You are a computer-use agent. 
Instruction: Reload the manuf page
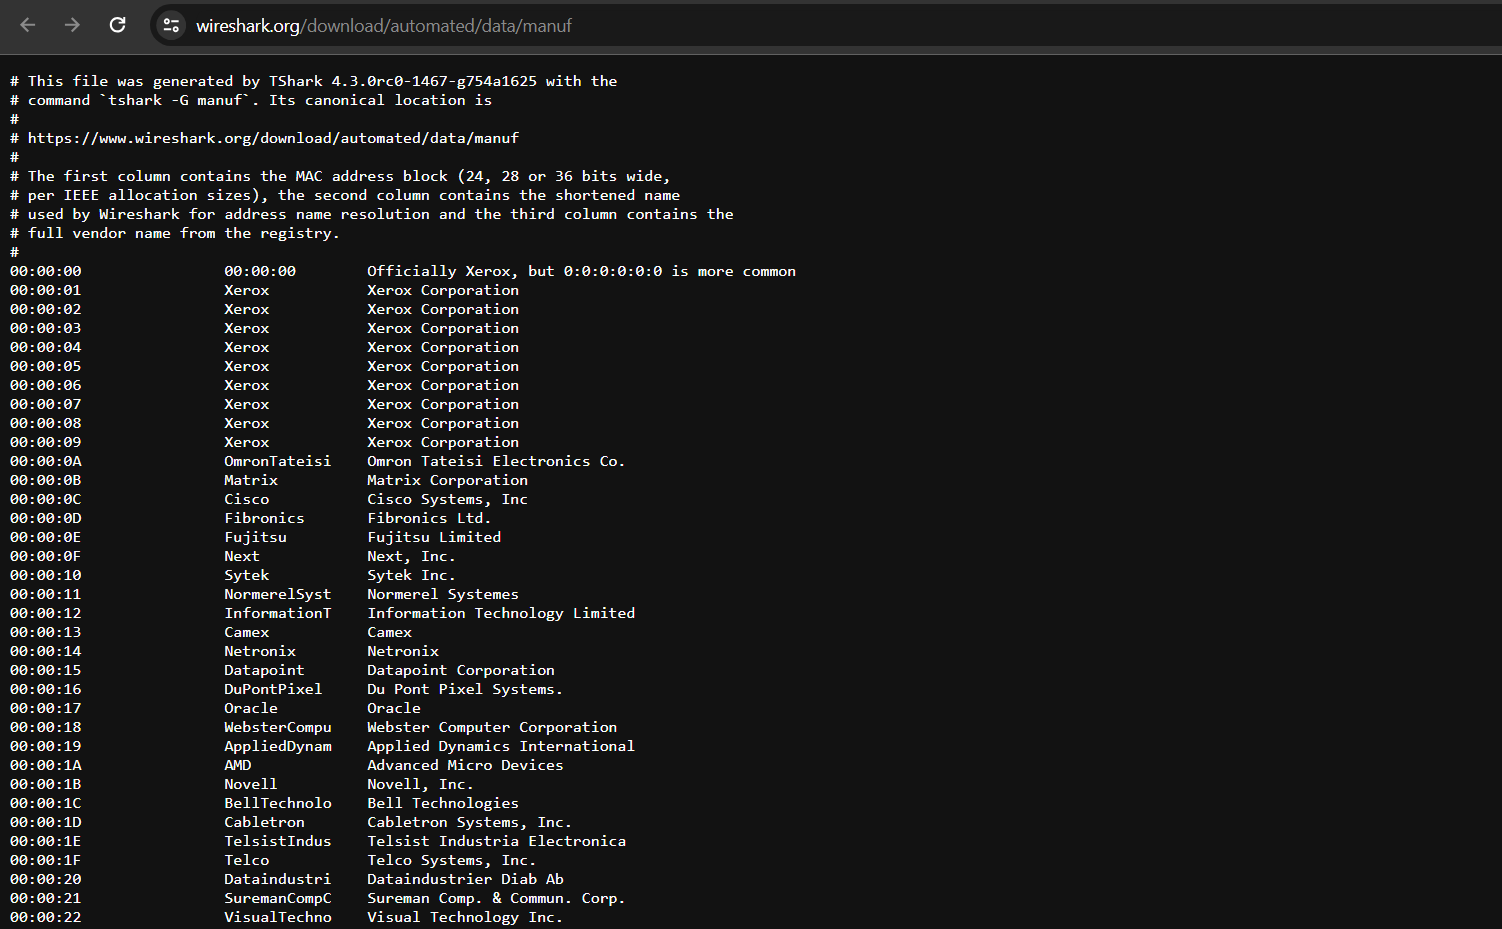point(117,25)
